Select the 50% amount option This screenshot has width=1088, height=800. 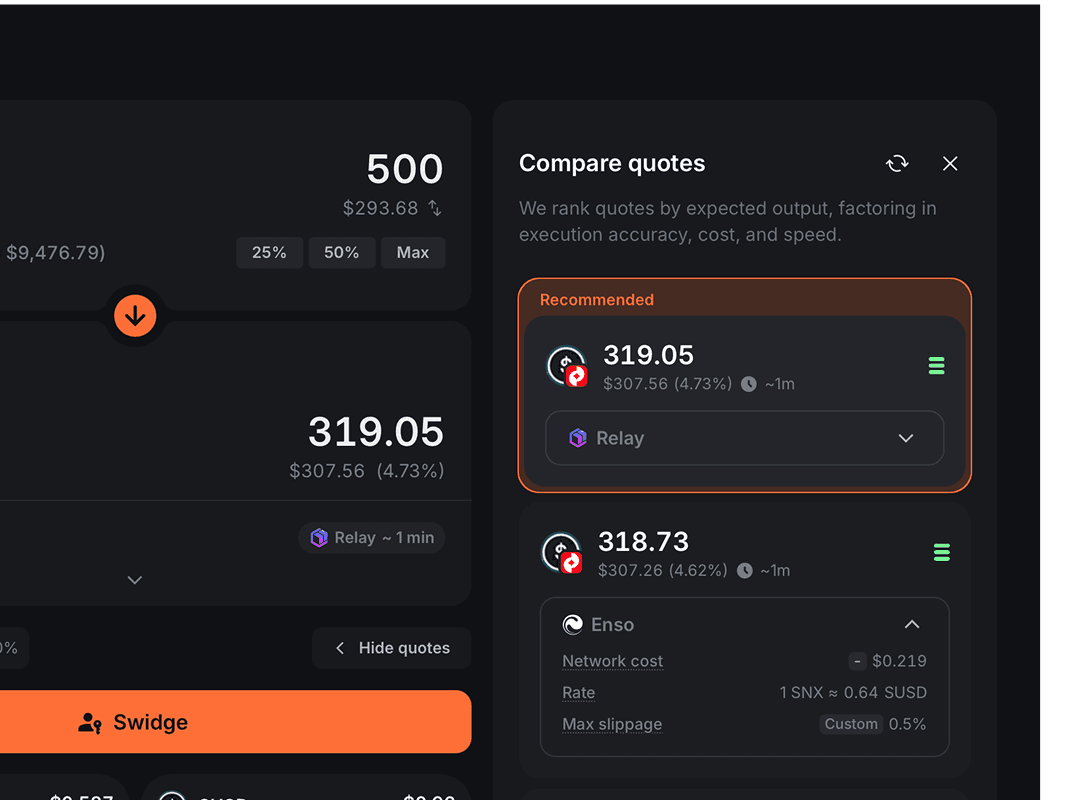341,252
